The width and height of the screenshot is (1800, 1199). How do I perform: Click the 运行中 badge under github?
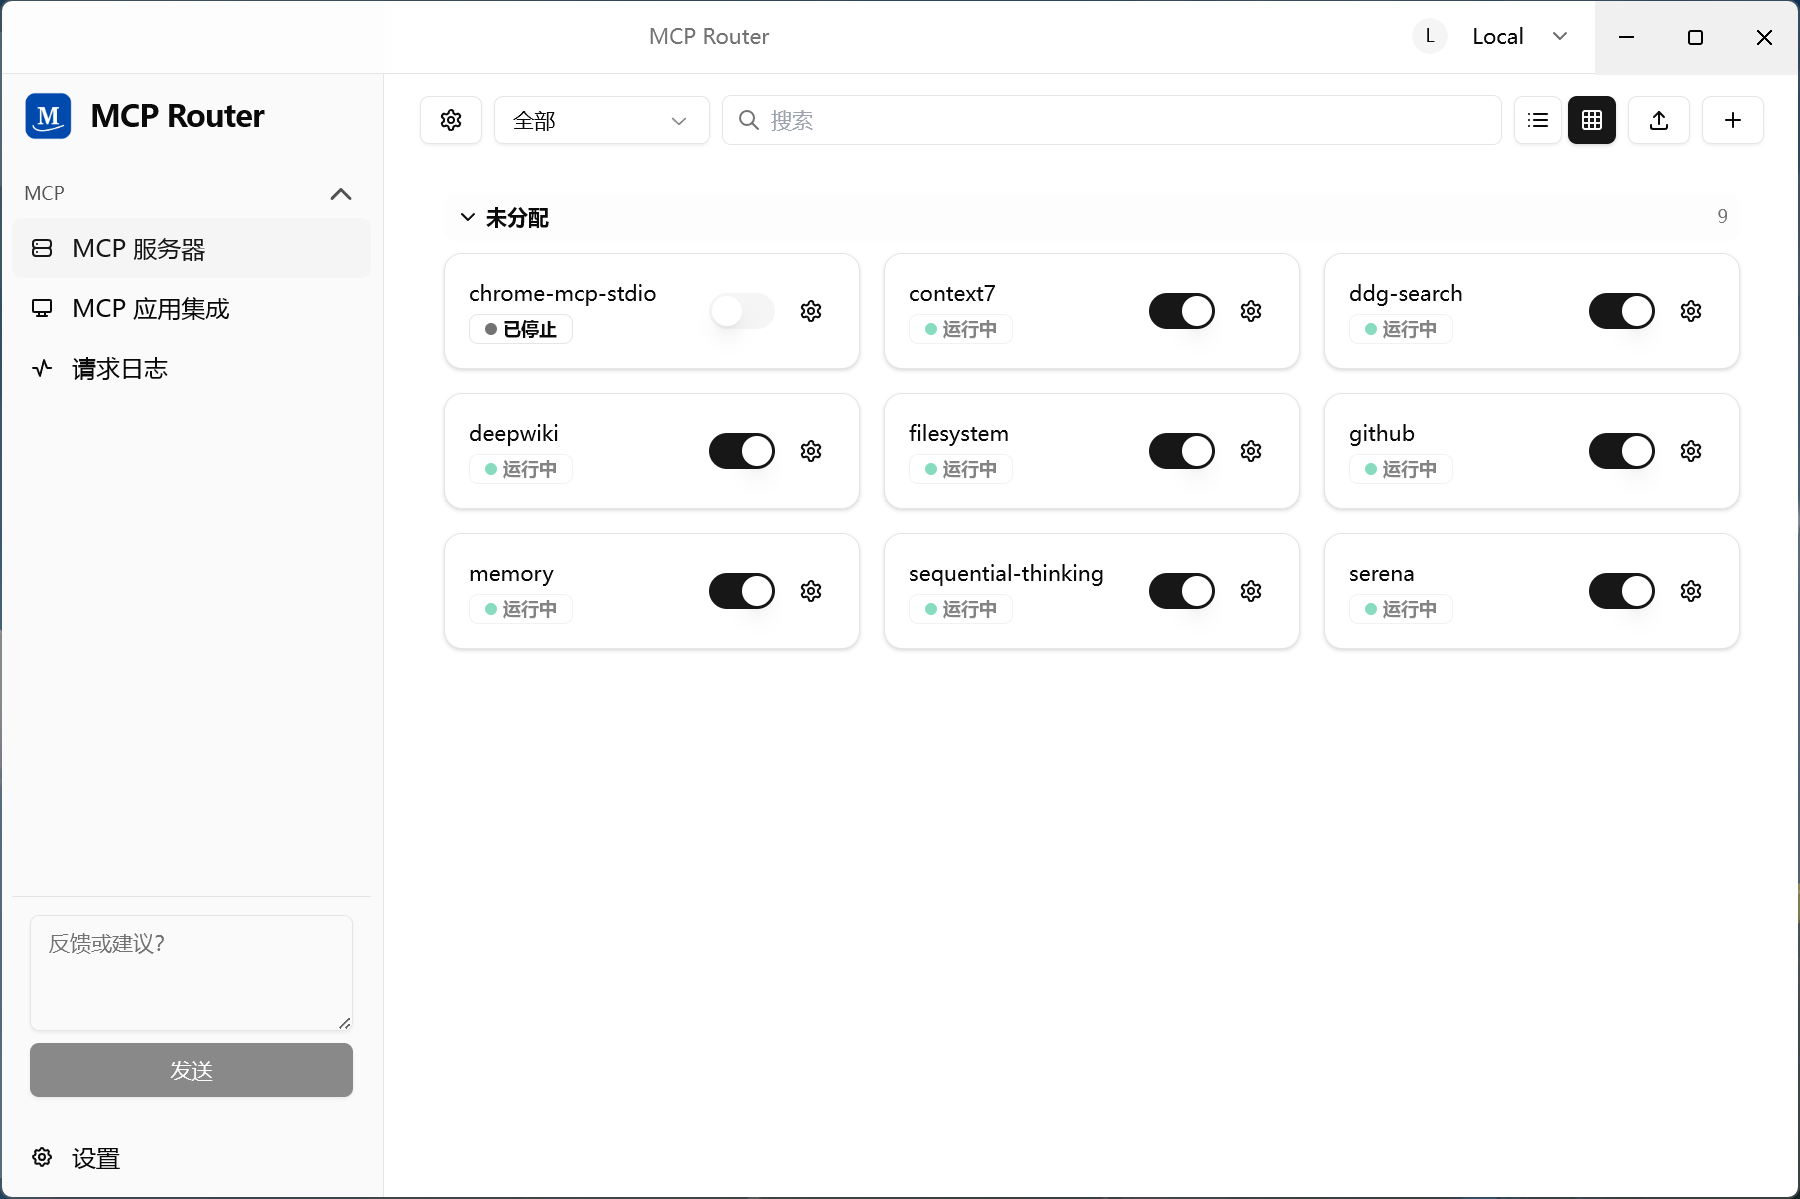1400,469
